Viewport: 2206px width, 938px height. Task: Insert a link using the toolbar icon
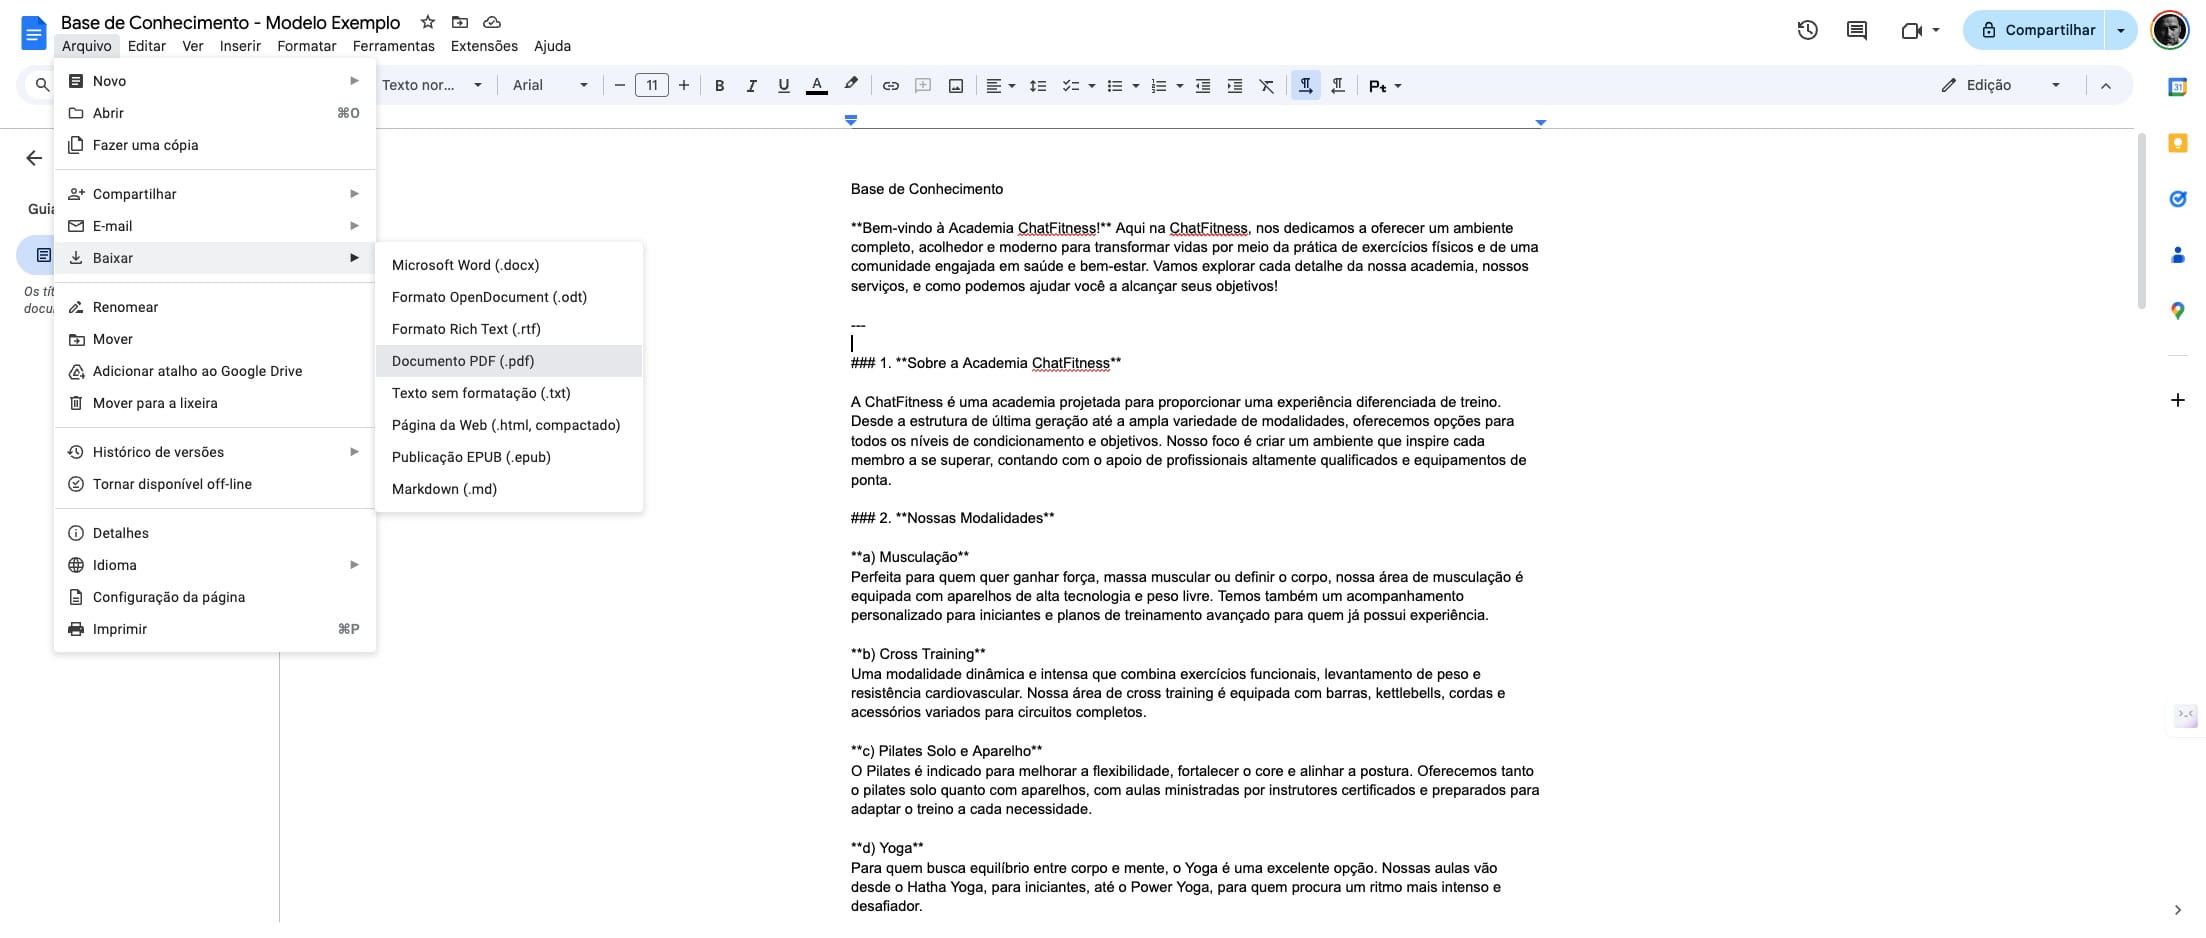point(890,86)
